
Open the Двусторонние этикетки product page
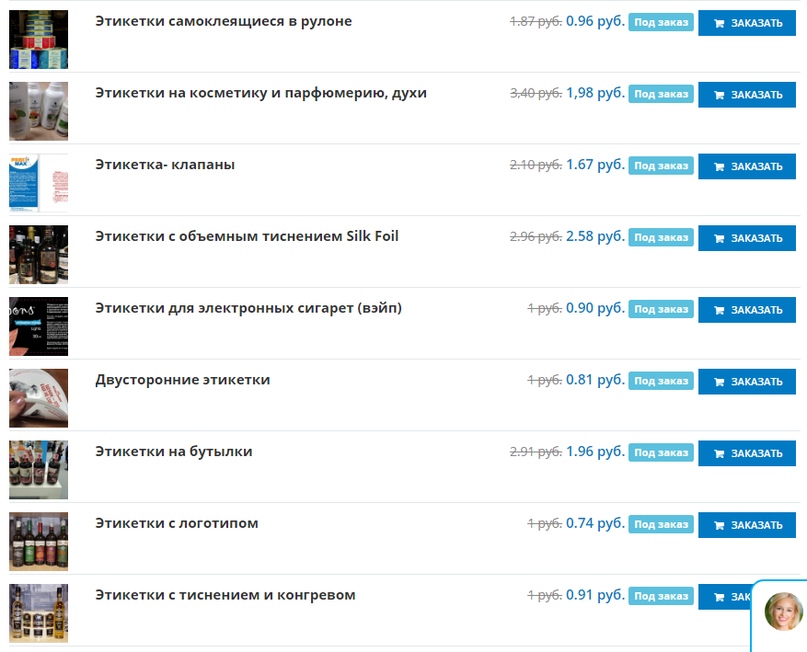[183, 380]
